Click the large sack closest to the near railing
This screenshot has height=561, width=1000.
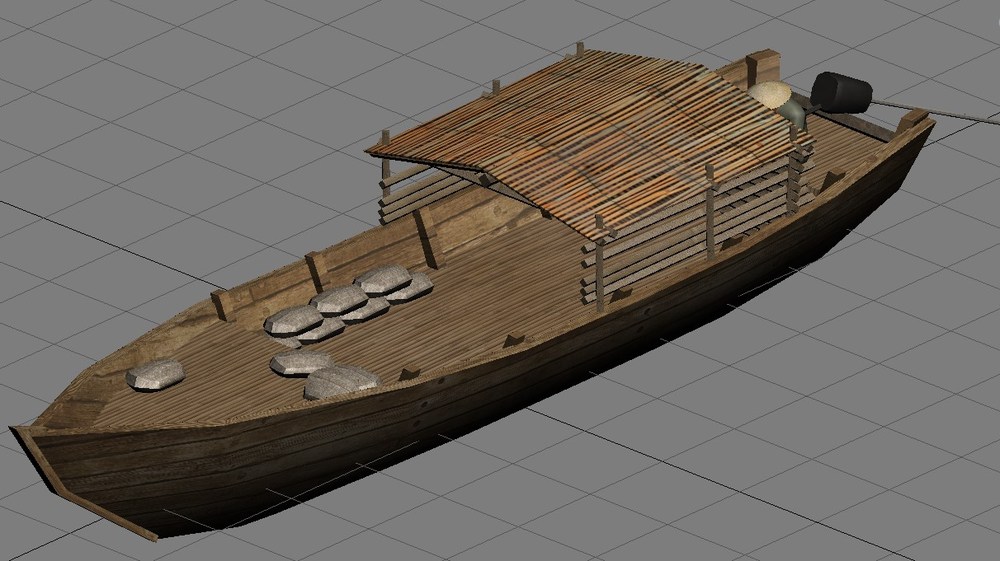click(341, 381)
